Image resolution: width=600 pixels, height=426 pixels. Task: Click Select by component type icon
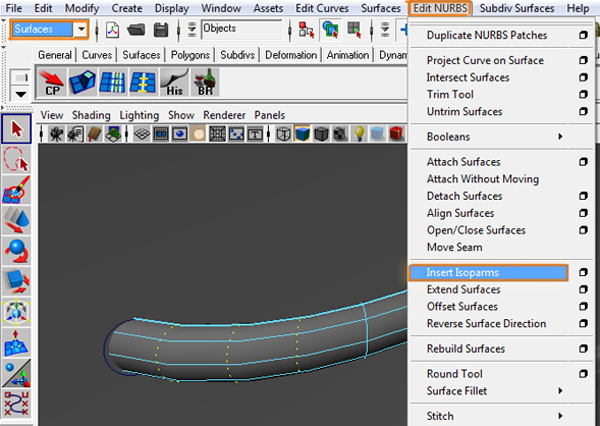click(354, 29)
